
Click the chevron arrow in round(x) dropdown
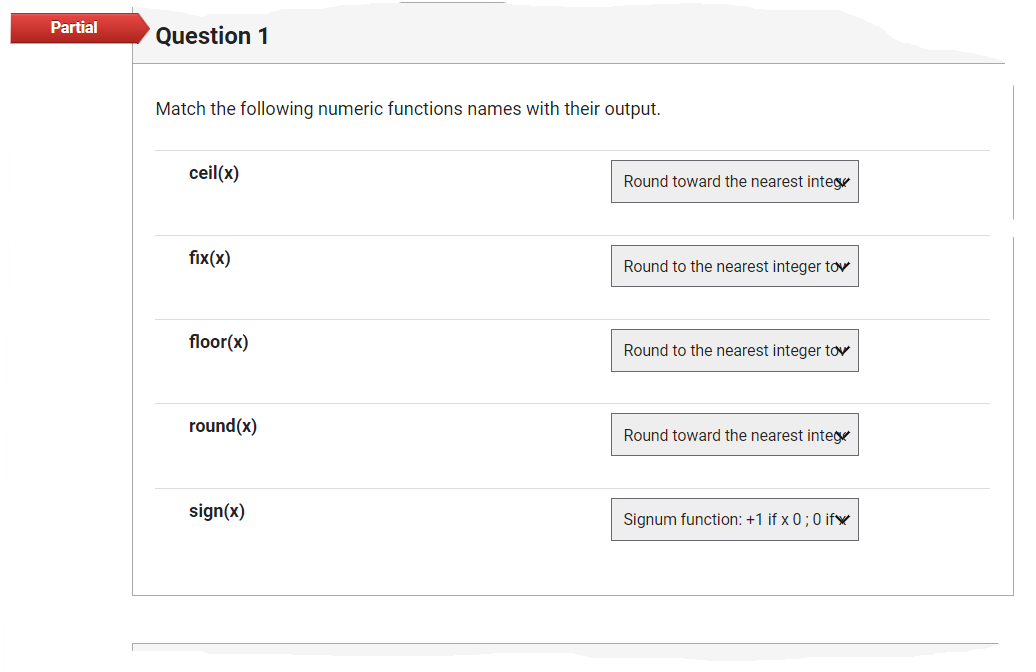[x=842, y=436]
